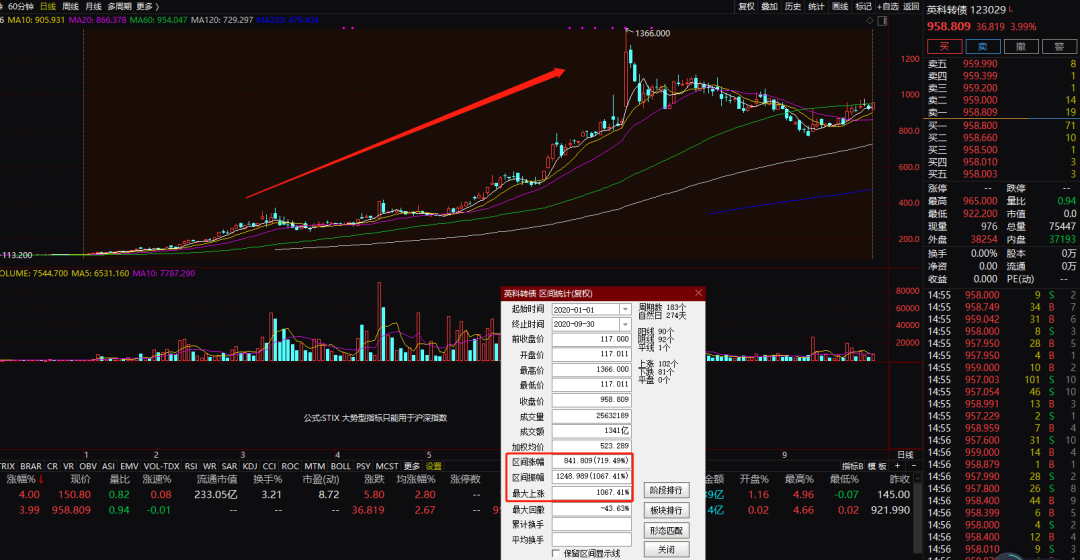The width and height of the screenshot is (1080, 560).
Task: Switch to the 60分钟 period tab
Action: tap(20, 6)
